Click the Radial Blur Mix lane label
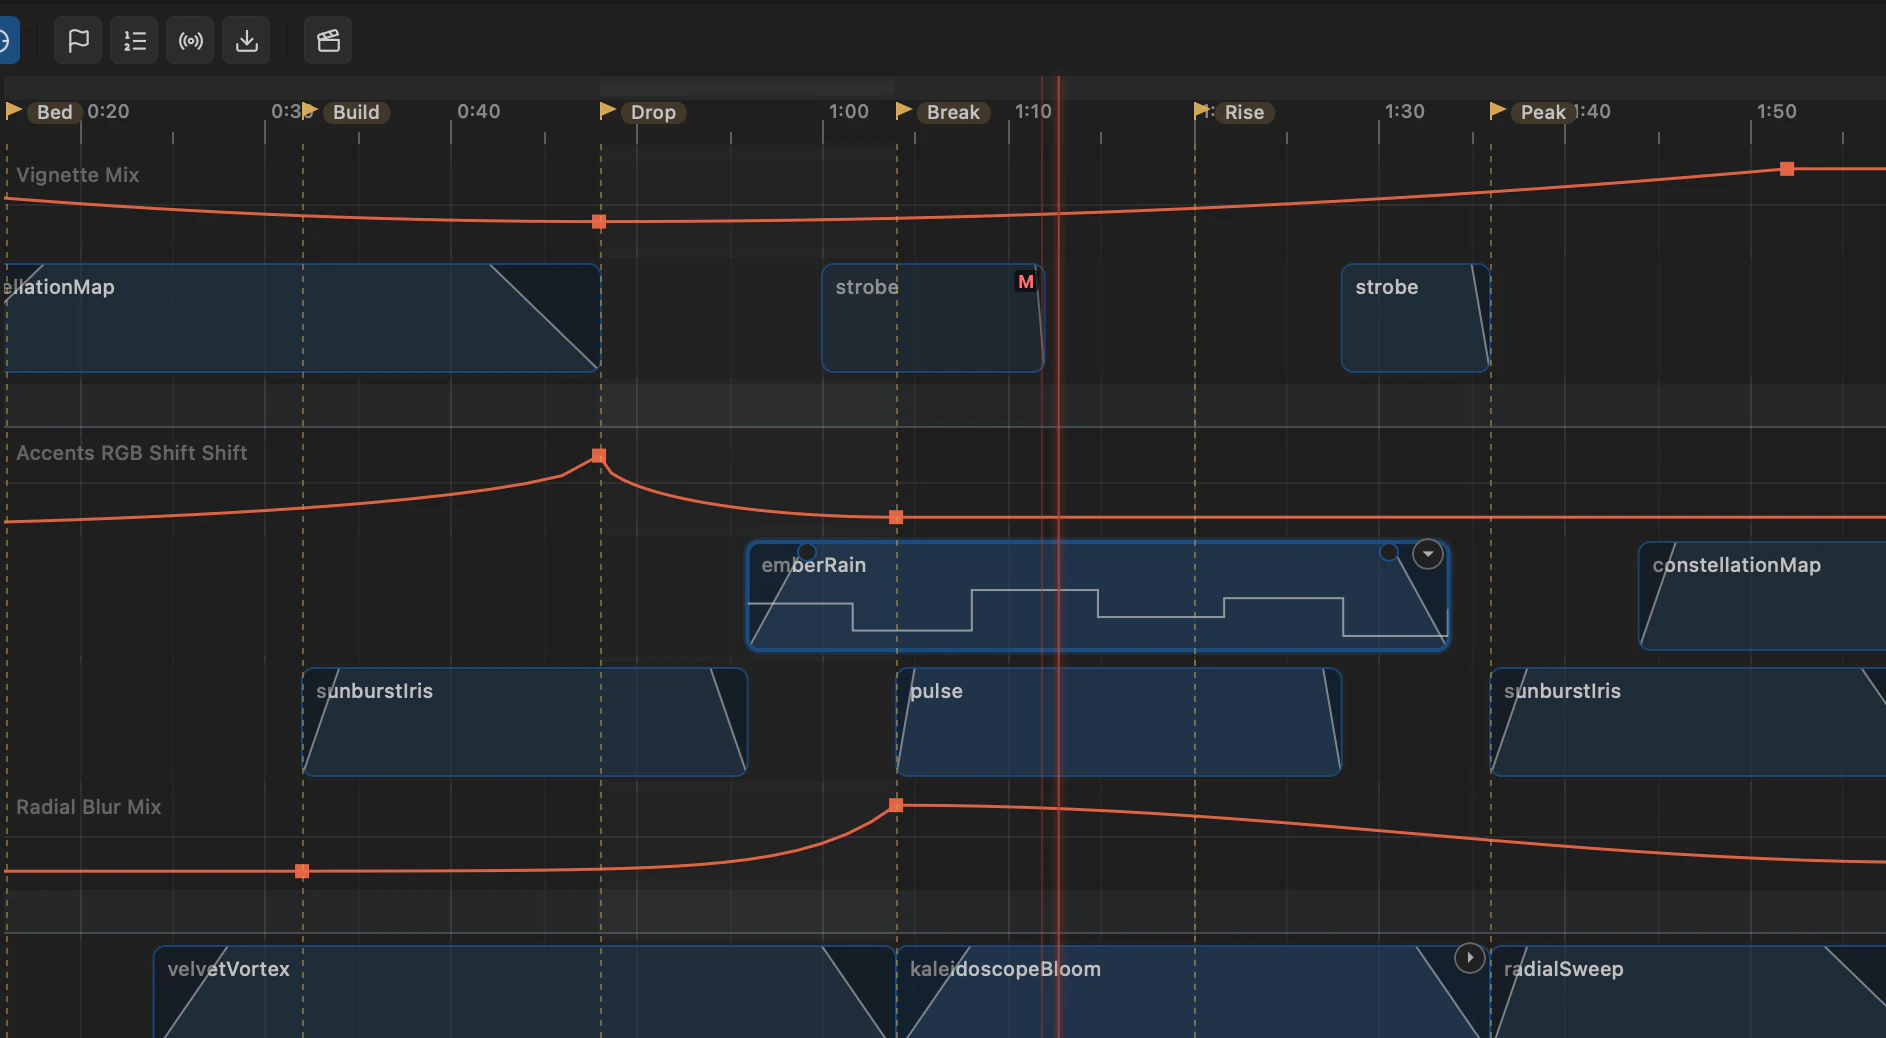The height and width of the screenshot is (1038, 1886). [89, 807]
